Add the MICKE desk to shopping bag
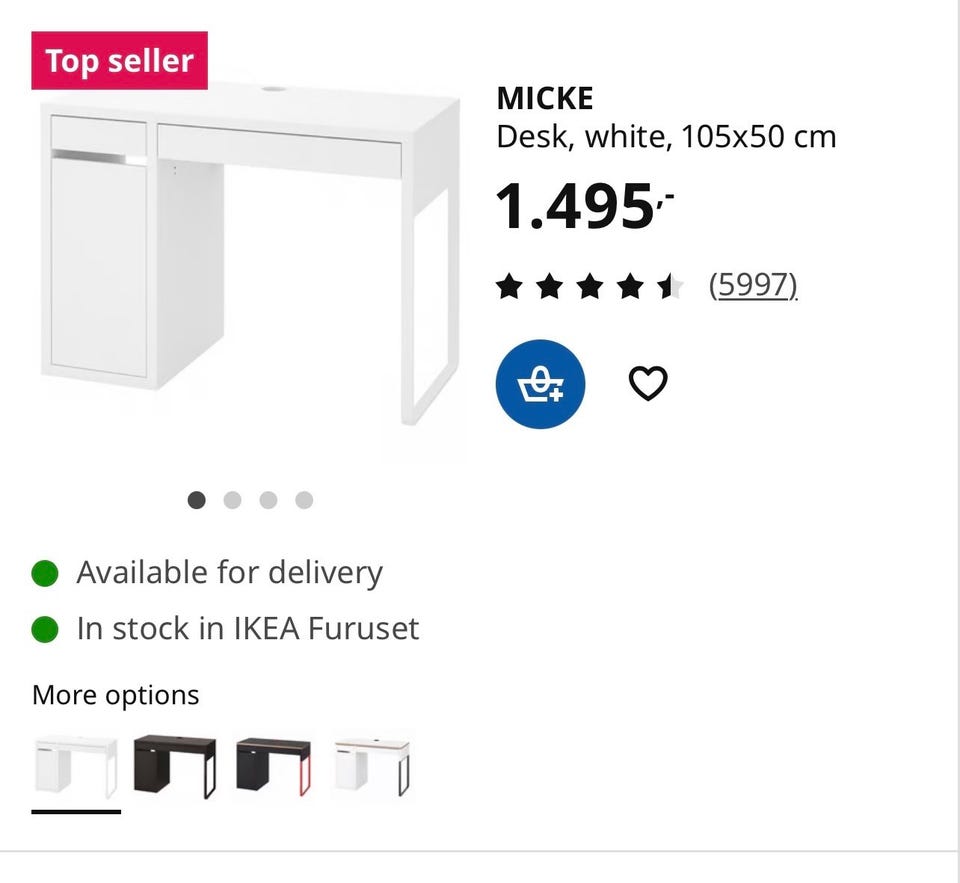Image resolution: width=960 pixels, height=883 pixels. pyautogui.click(x=540, y=384)
